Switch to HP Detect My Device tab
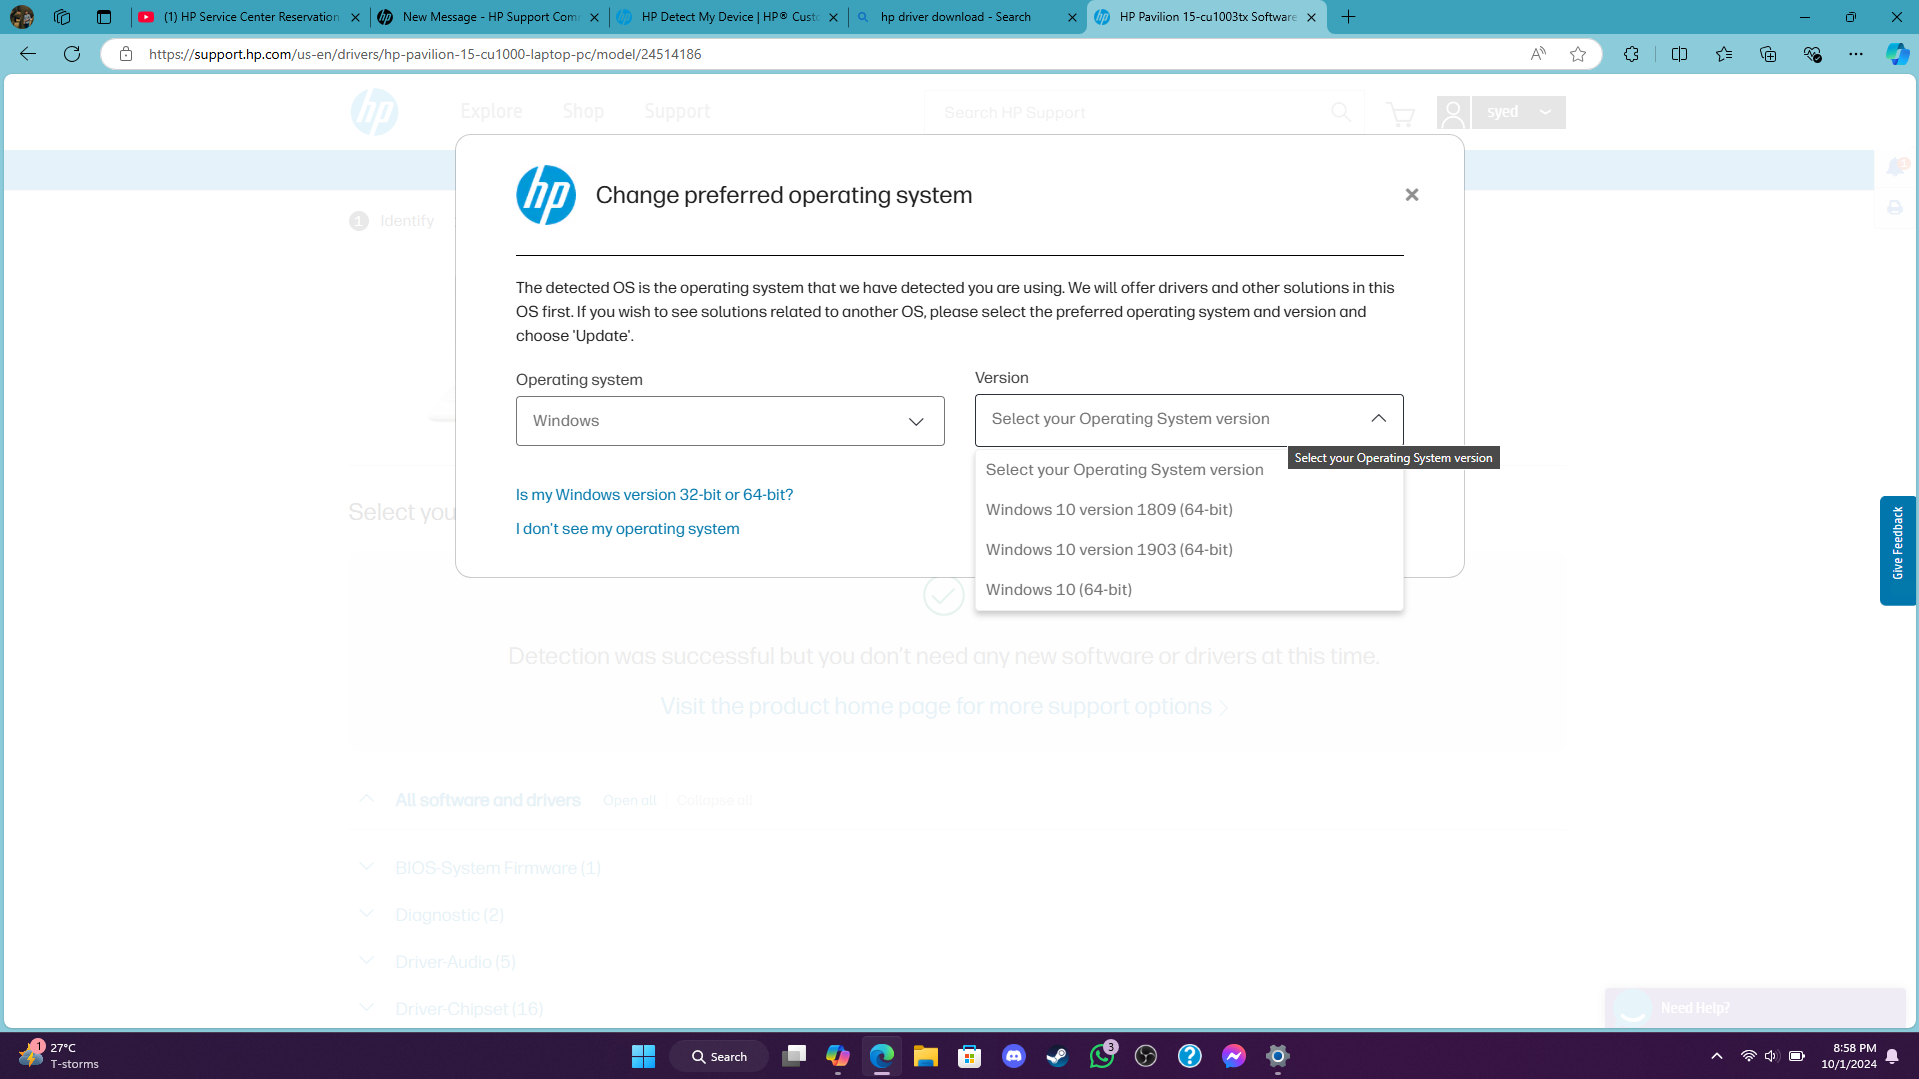The height and width of the screenshot is (1079, 1919). 727,17
